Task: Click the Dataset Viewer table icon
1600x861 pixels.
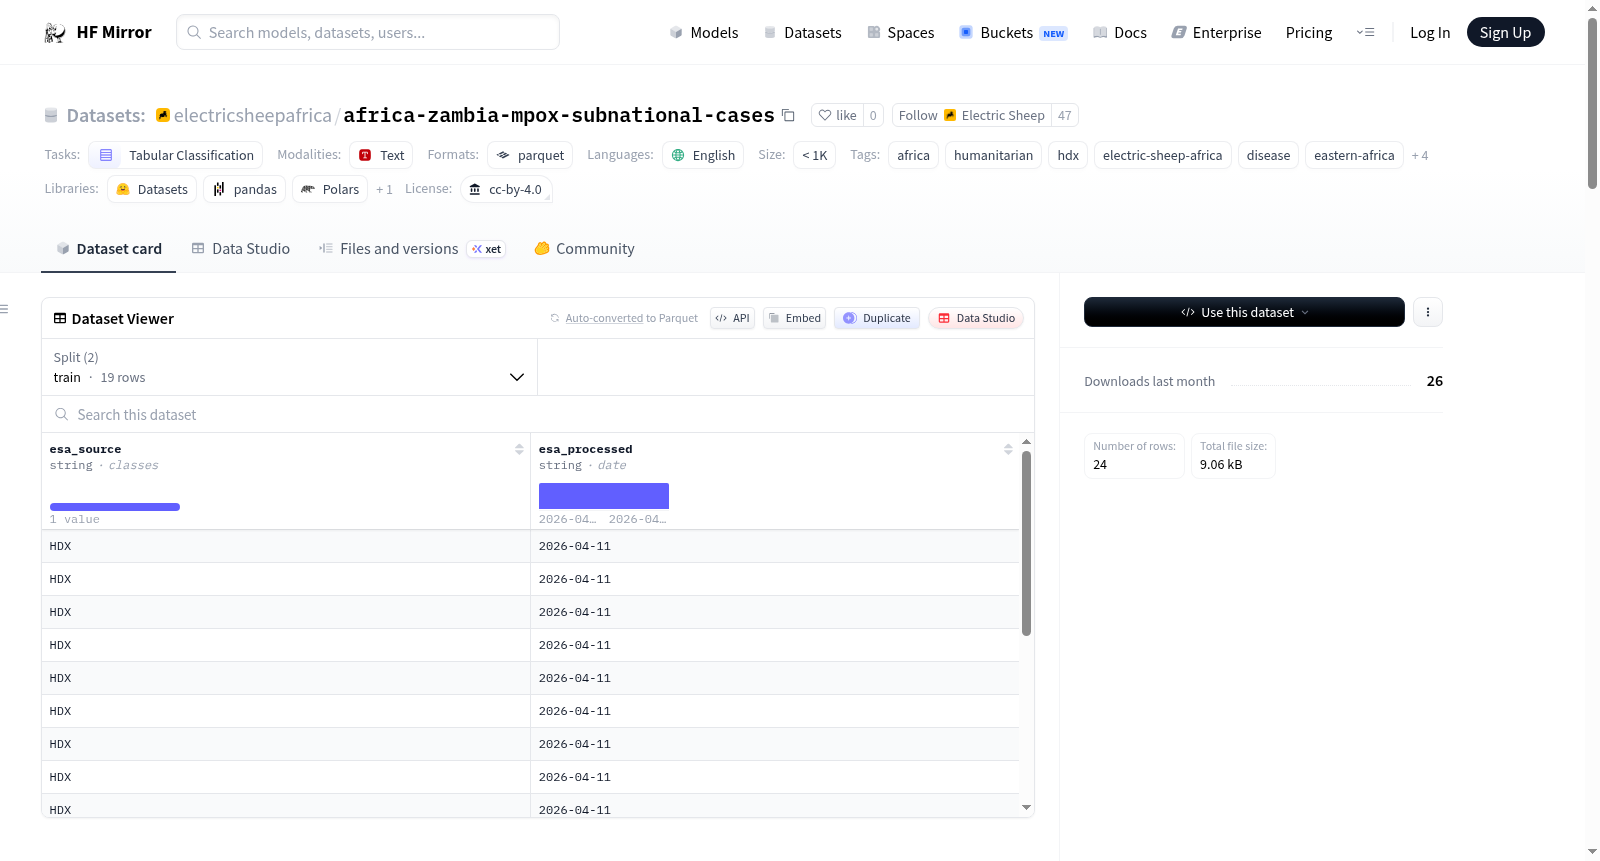Action: 60,318
